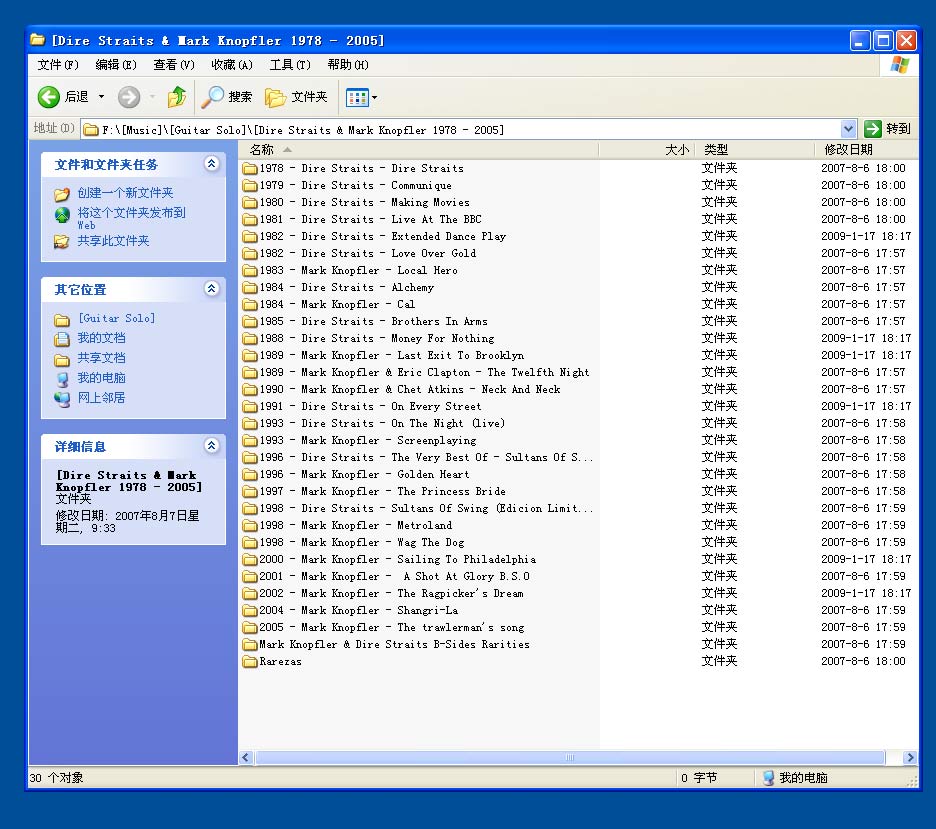The image size is (936, 829).
Task: Click the green Go (转到) arrow
Action: coord(873,128)
